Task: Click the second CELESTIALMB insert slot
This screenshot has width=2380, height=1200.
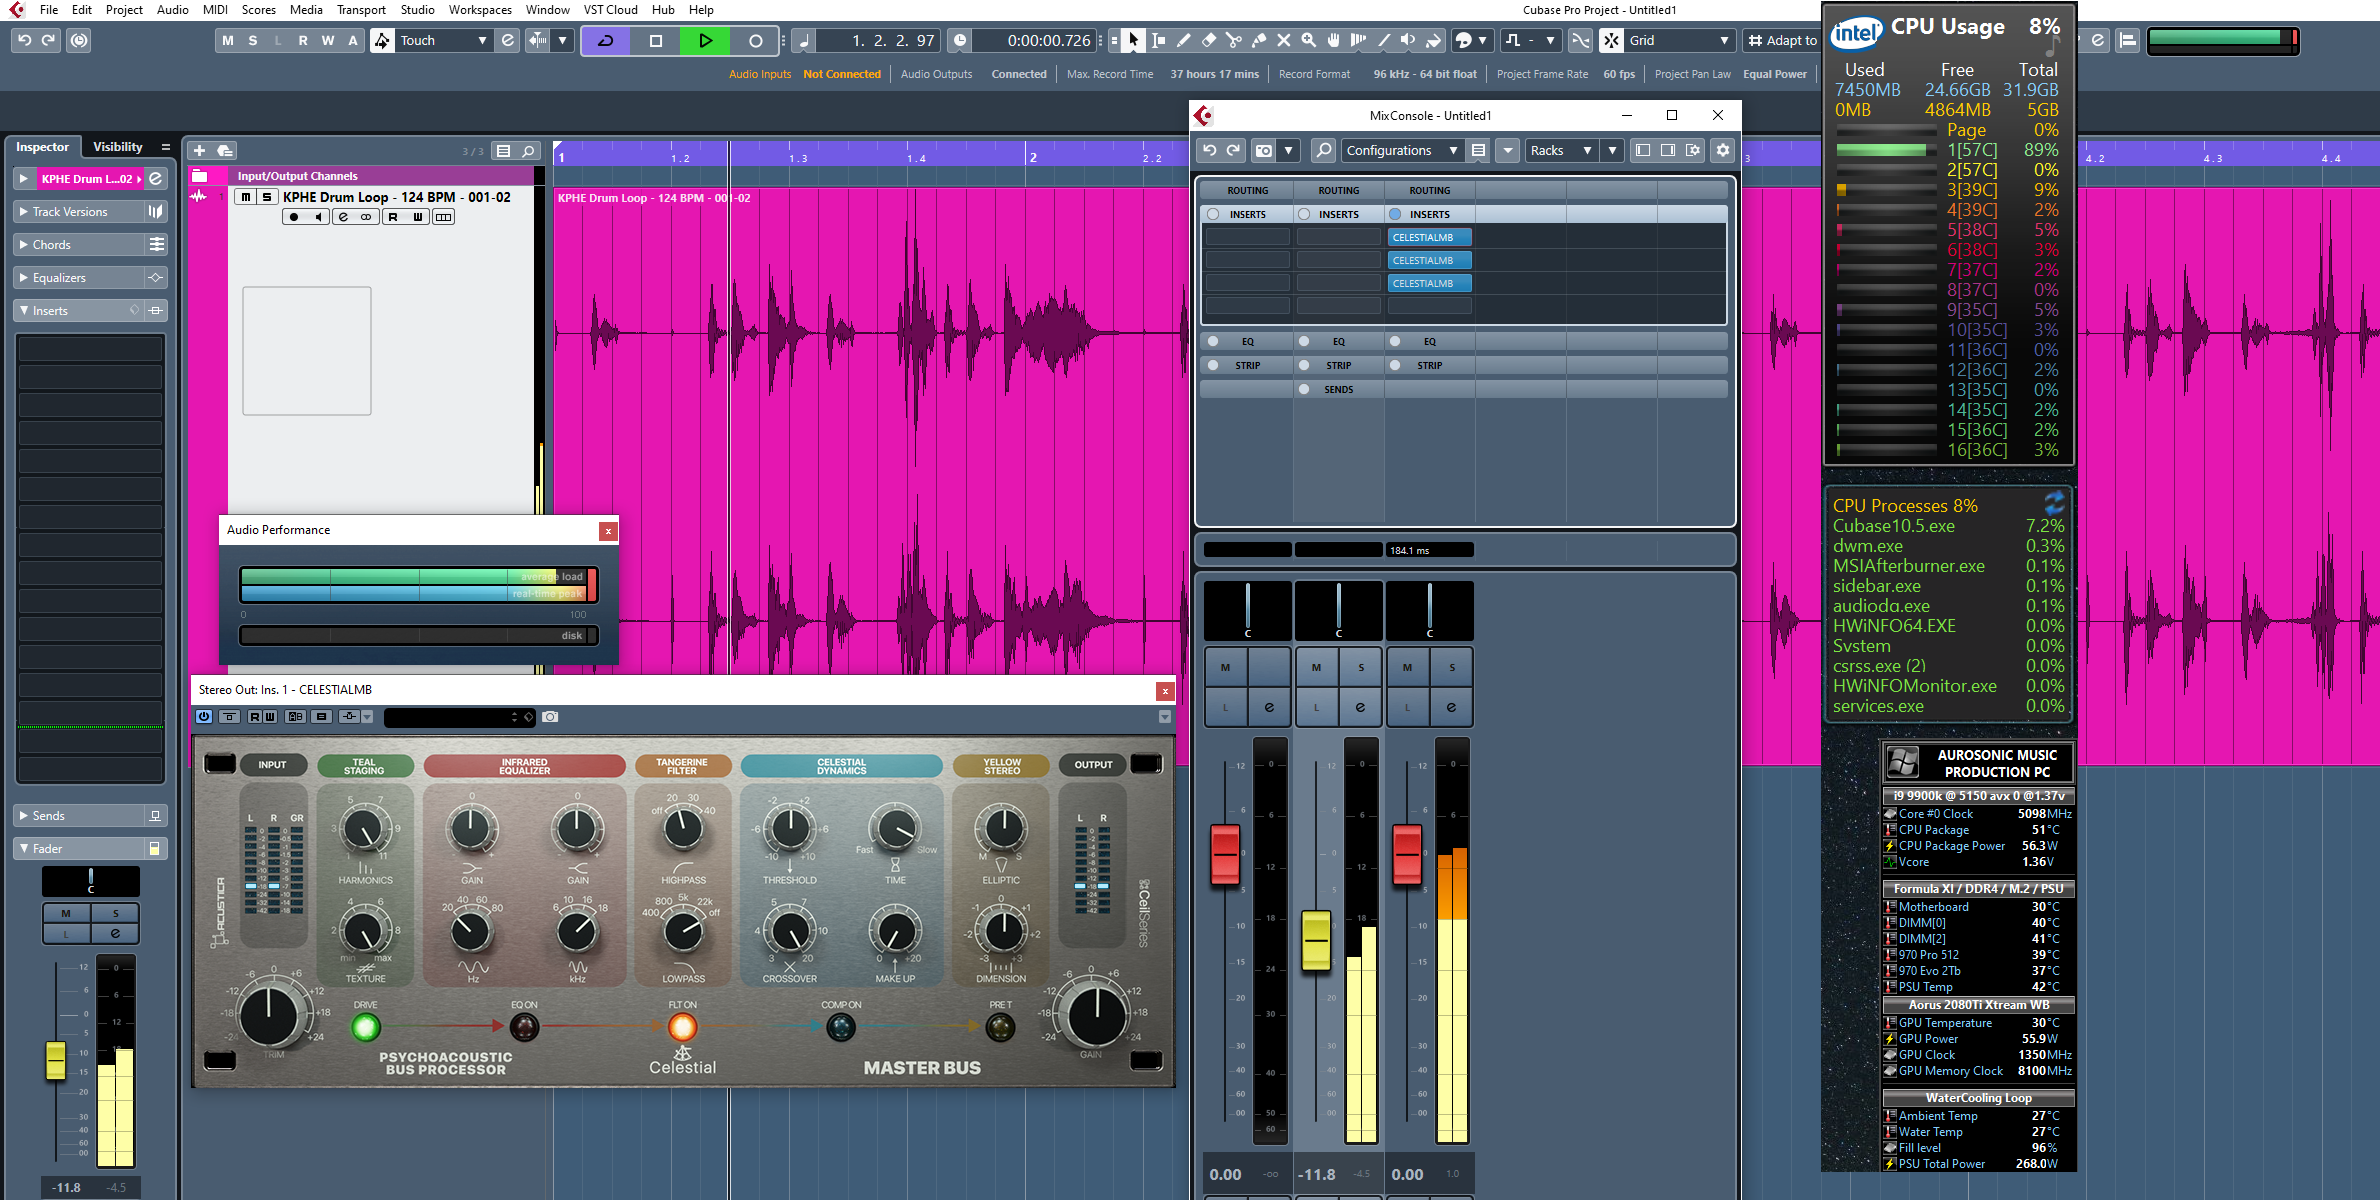Action: (1429, 260)
